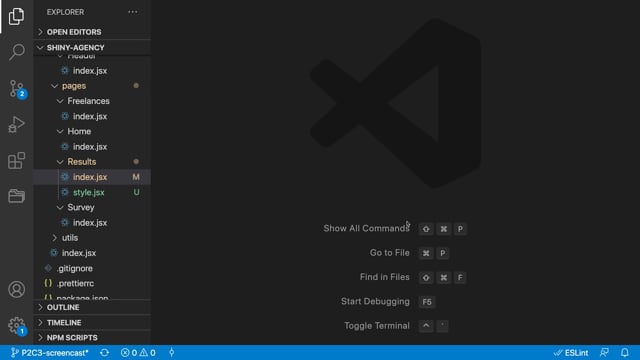Open the Search view

pyautogui.click(x=16, y=52)
